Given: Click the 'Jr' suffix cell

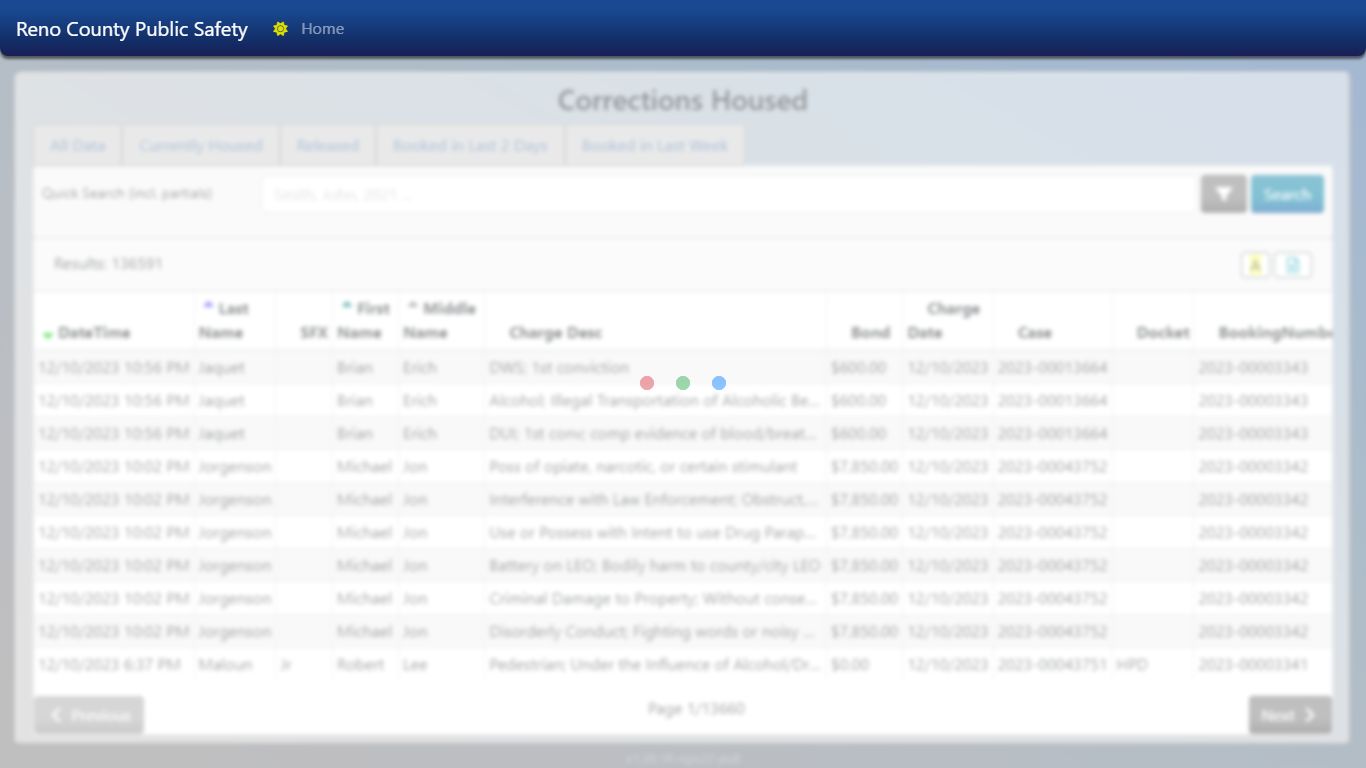Looking at the screenshot, I should click(304, 665).
